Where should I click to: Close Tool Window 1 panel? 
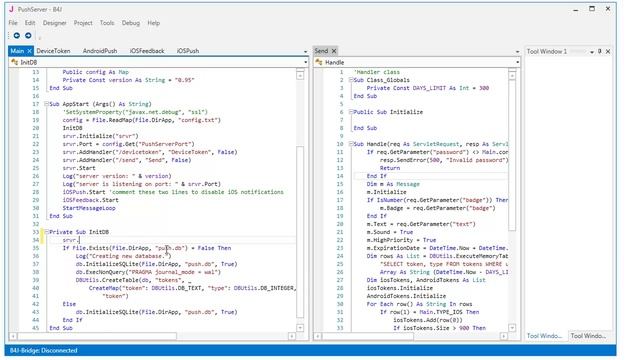click(x=608, y=51)
